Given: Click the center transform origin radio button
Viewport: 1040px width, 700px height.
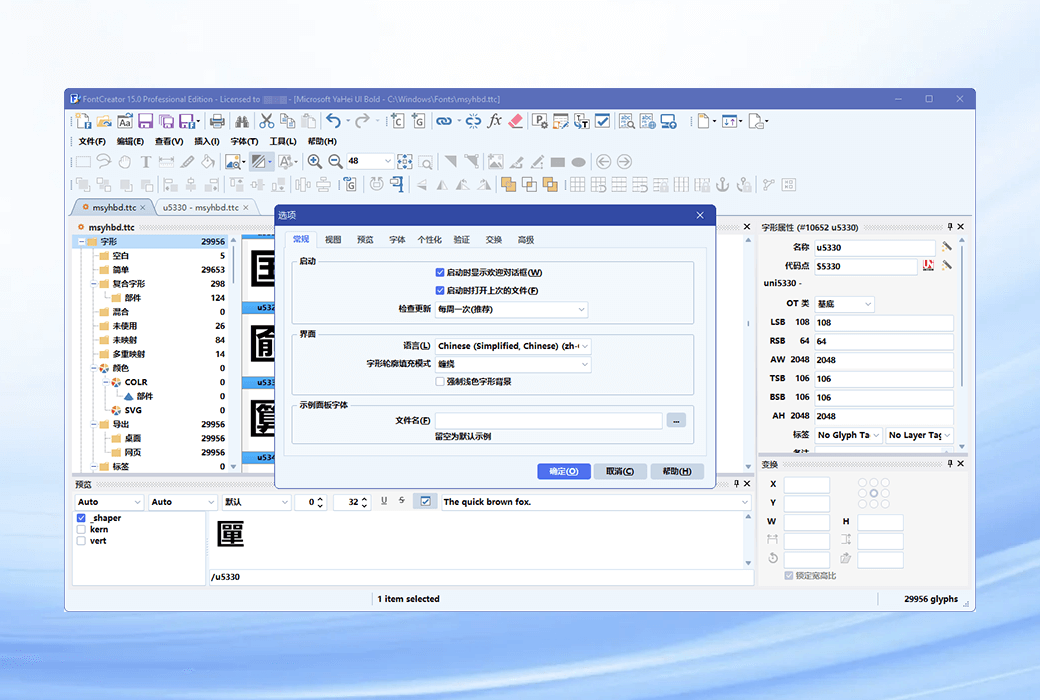Looking at the screenshot, I should pos(874,494).
